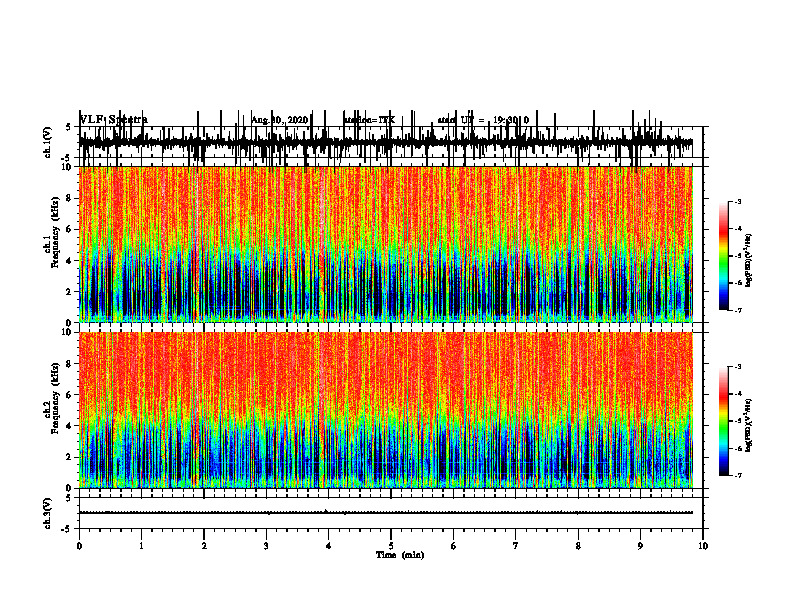Click inside the ch.1 spectrogram panel
Image resolution: width=792 pixels, height=612 pixels.
click(386, 244)
